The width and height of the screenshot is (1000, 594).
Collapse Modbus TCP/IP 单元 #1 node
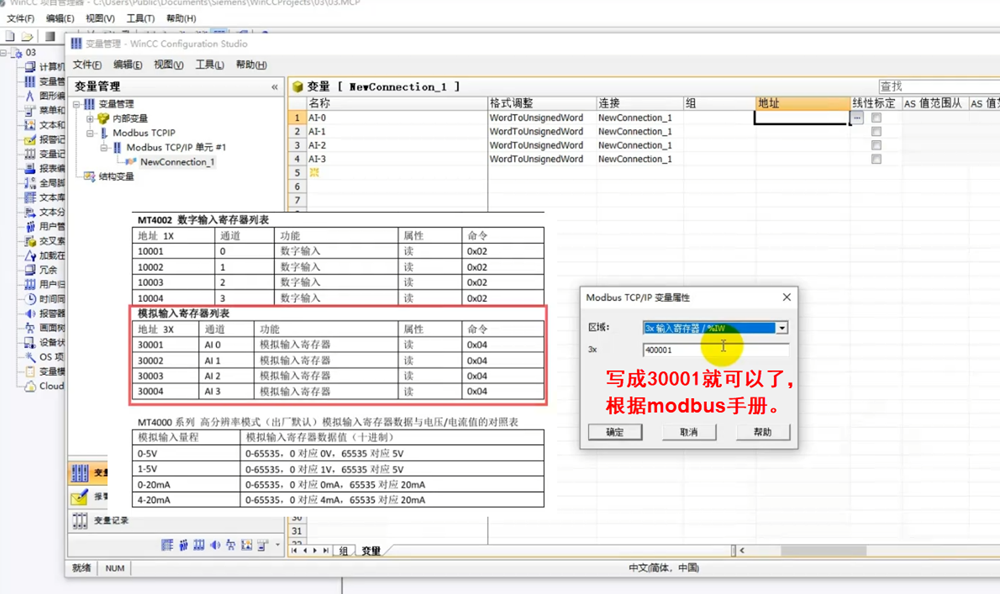(103, 147)
